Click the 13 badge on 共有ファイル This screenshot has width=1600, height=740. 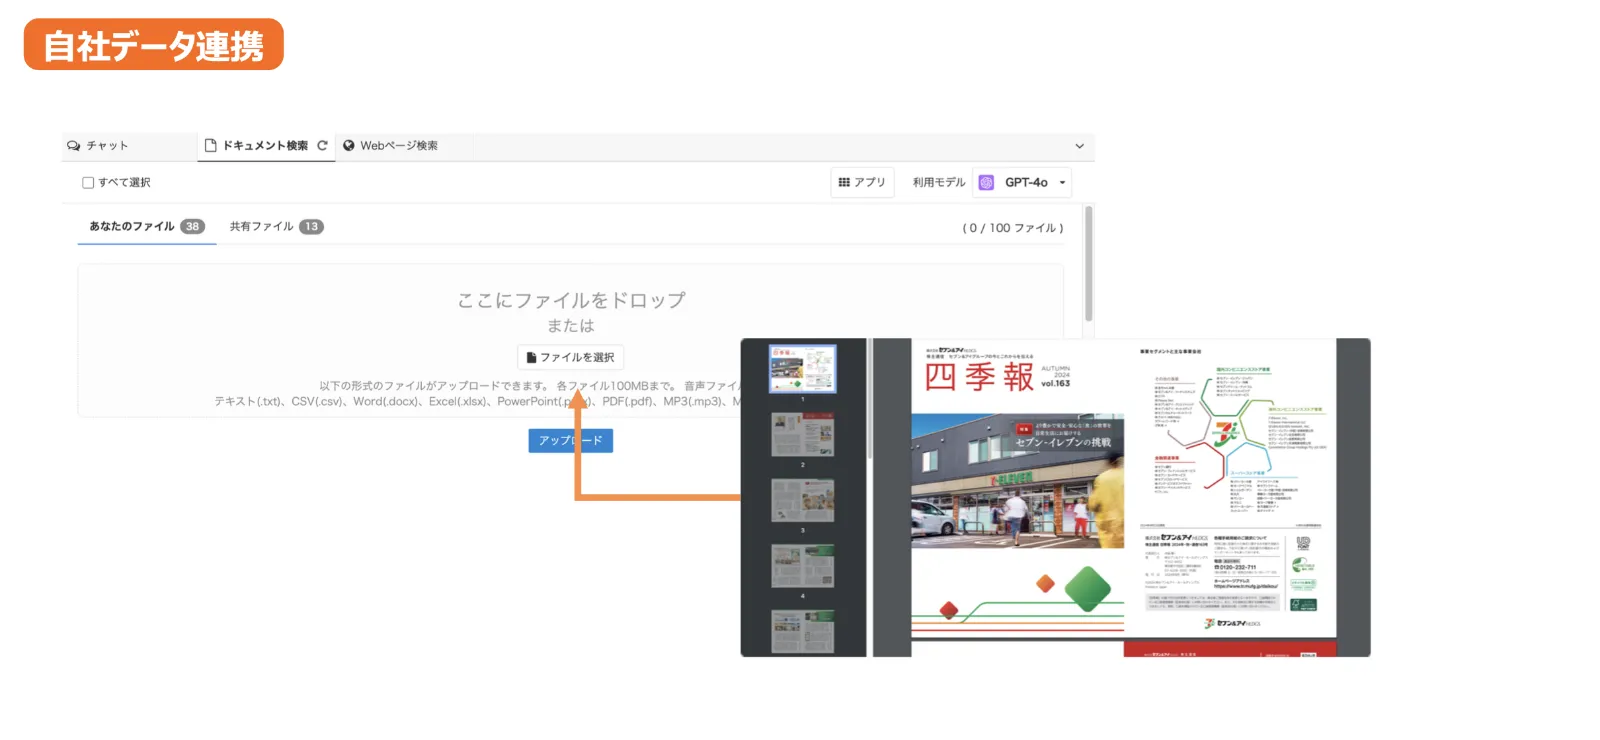[312, 227]
